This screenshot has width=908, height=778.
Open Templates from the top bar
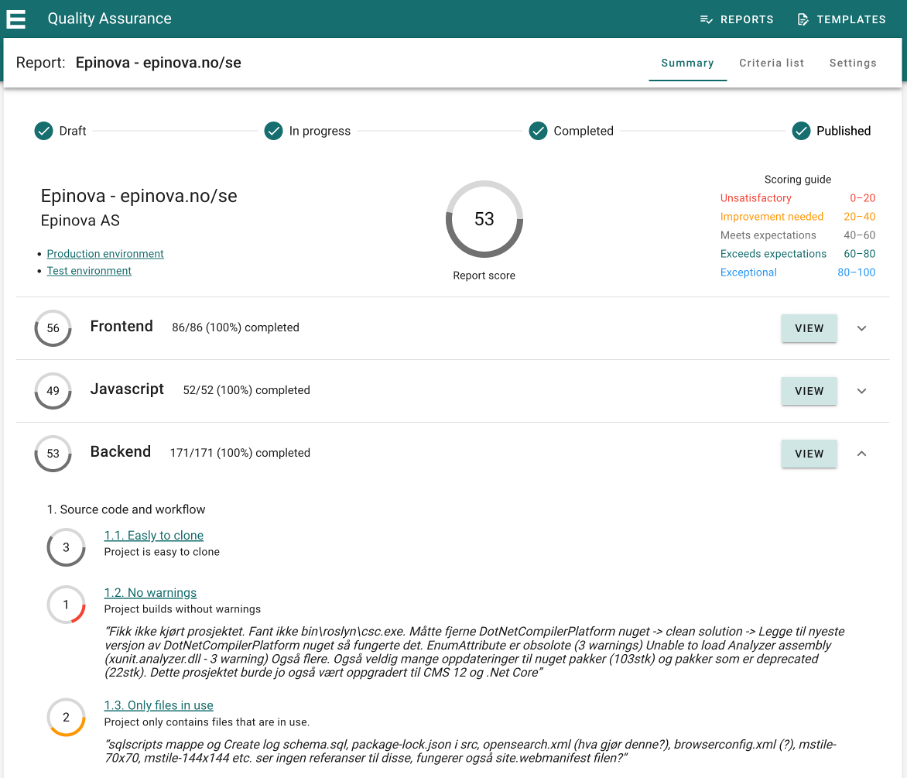coord(841,19)
